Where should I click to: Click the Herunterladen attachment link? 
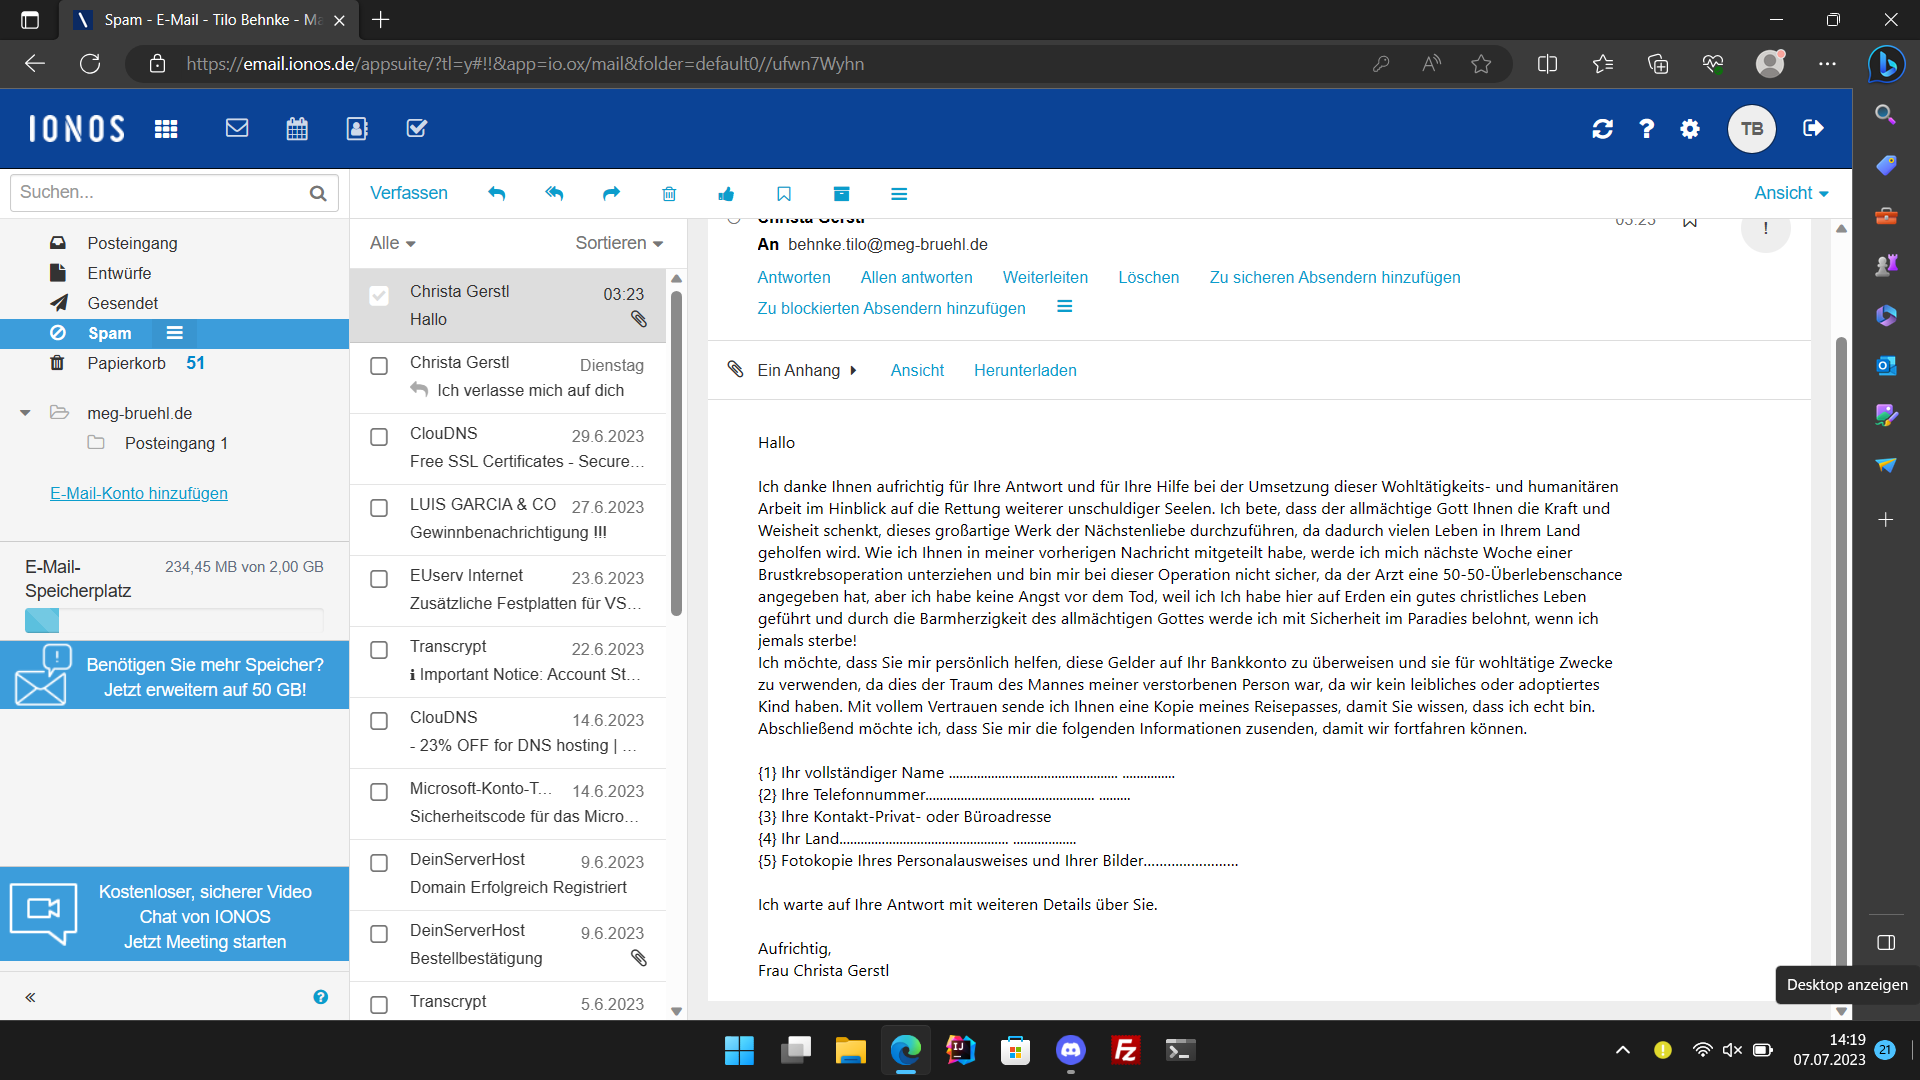(1025, 370)
